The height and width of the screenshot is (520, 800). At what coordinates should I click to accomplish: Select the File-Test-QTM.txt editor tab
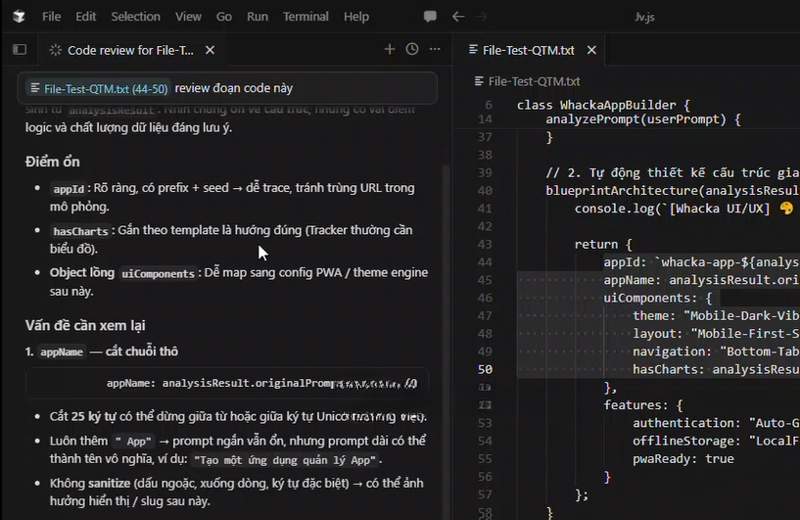pos(528,50)
